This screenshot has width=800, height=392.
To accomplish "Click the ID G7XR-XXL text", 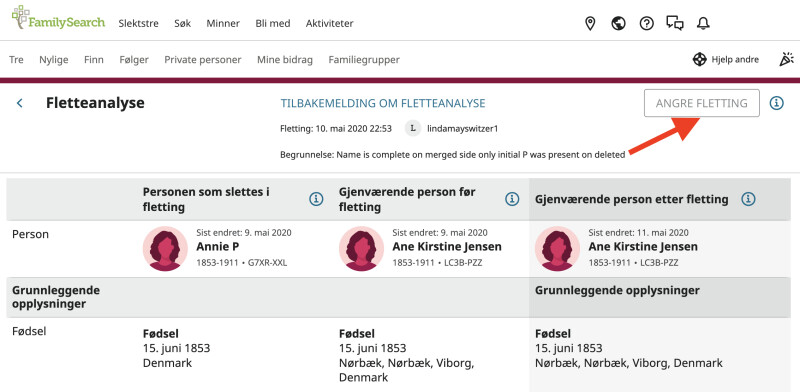I will [x=267, y=263].
